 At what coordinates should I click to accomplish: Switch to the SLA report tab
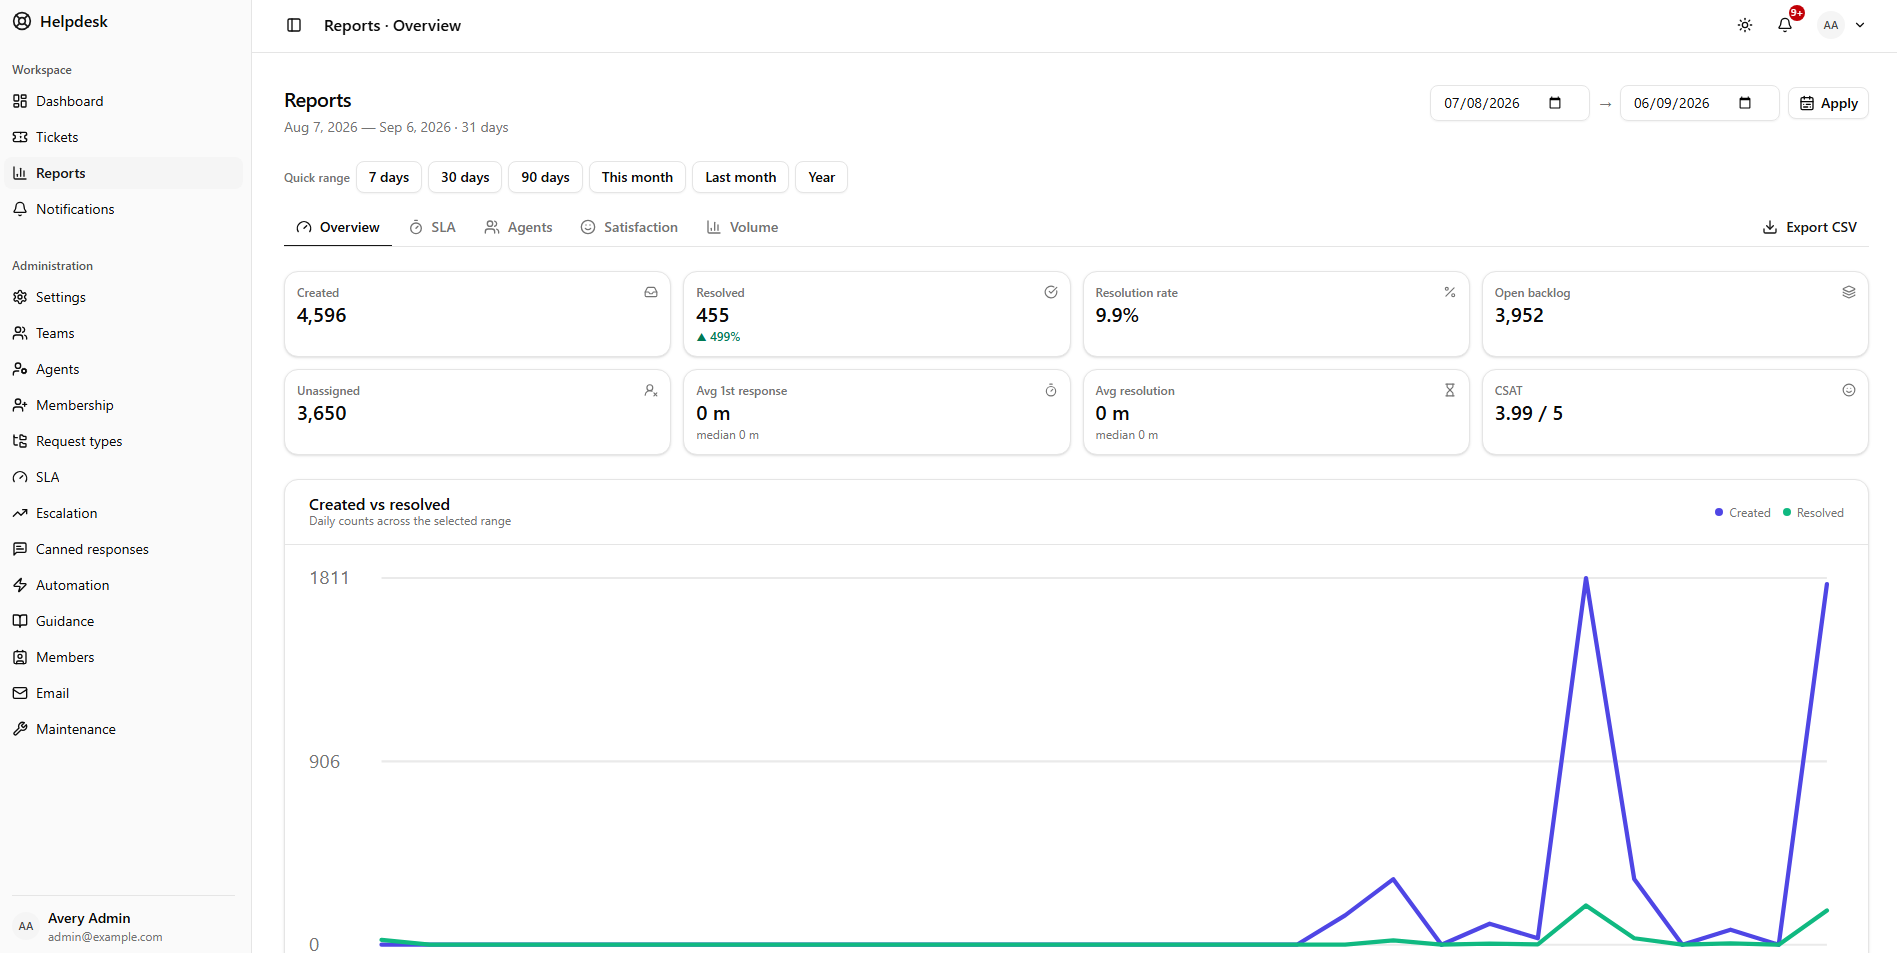(432, 227)
